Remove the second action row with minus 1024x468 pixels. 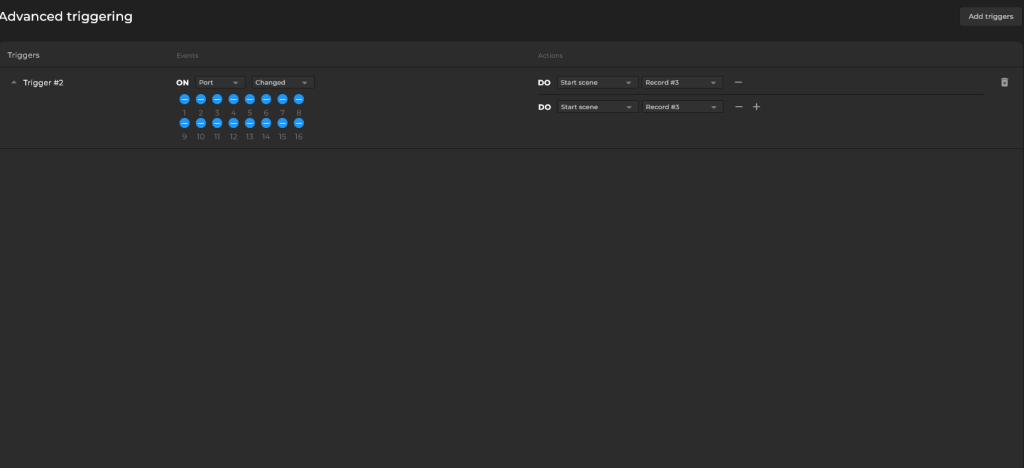(738, 107)
